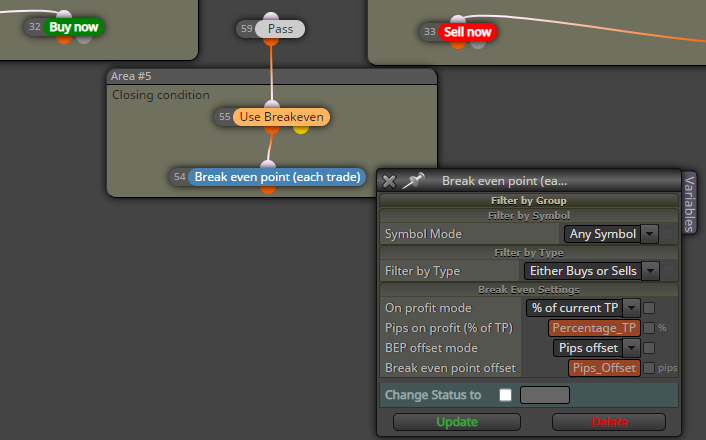This screenshot has height=440, width=706.
Task: Click the Update button
Action: [x=457, y=422]
